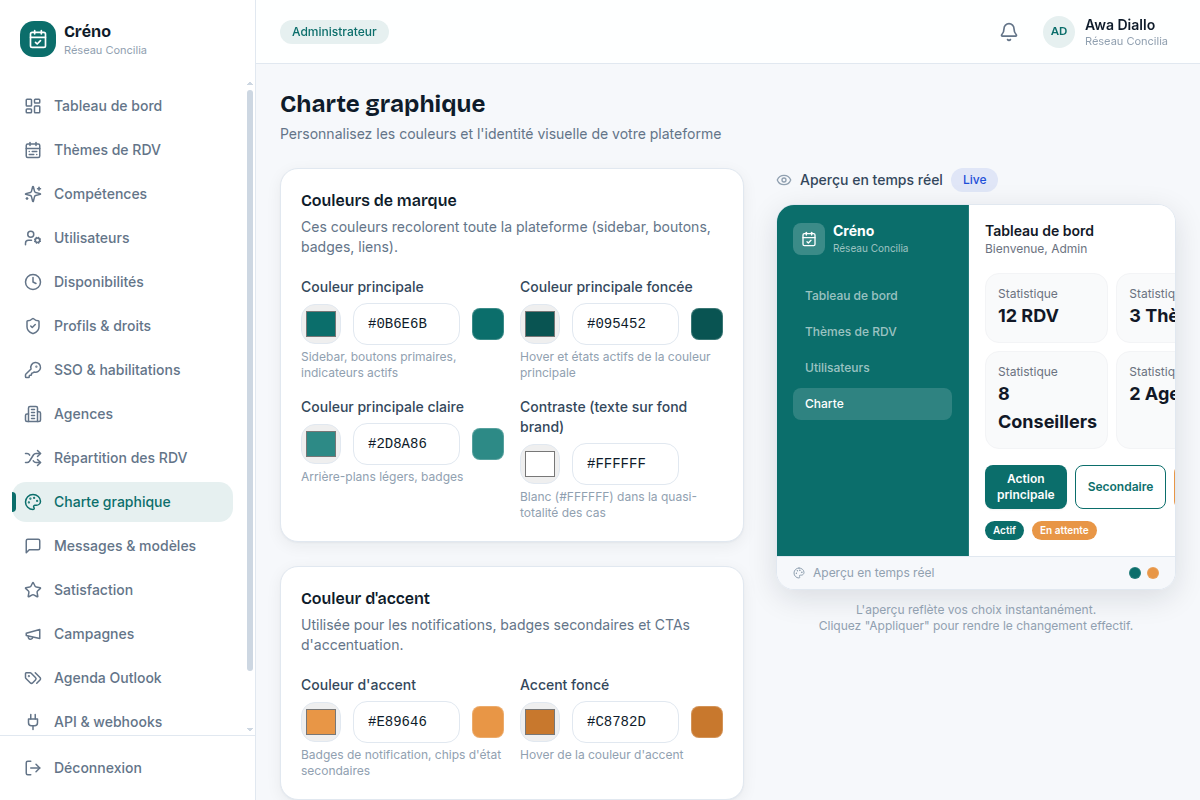Edit the #E89646 accent hex field
This screenshot has height=800, width=1200.
tap(406, 722)
